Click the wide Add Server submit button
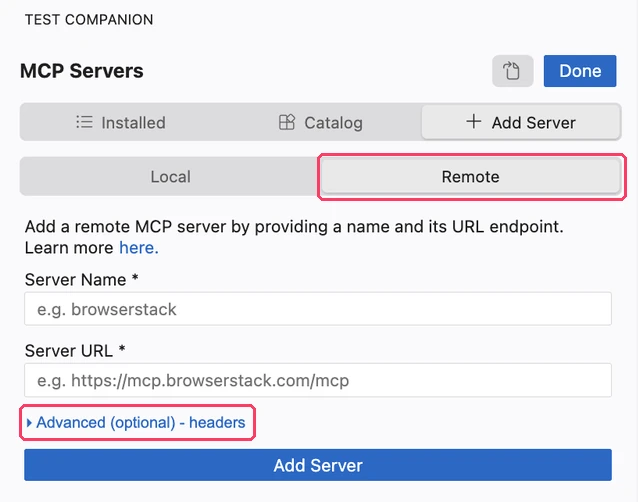Screen dimensions: 638x502 pos(318,465)
